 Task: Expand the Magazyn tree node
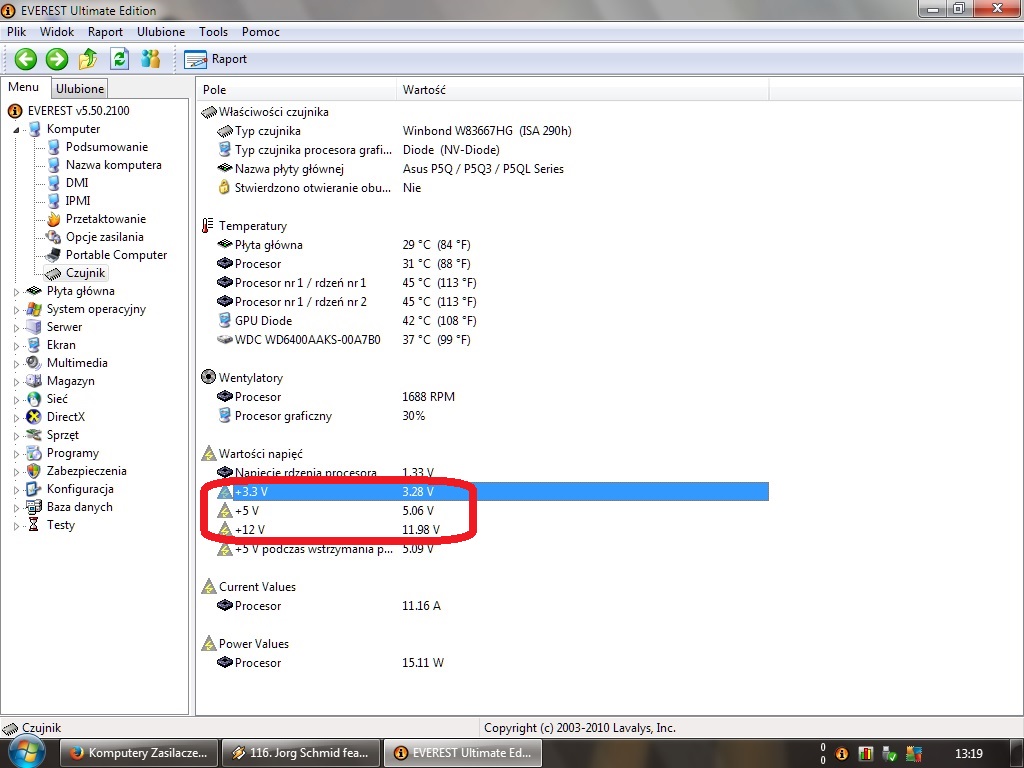16,382
